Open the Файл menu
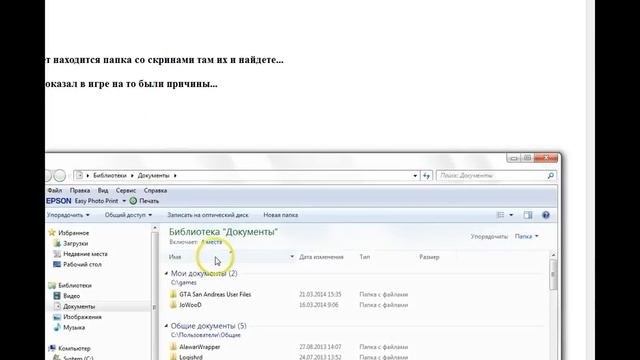The image size is (640, 360). click(x=54, y=190)
